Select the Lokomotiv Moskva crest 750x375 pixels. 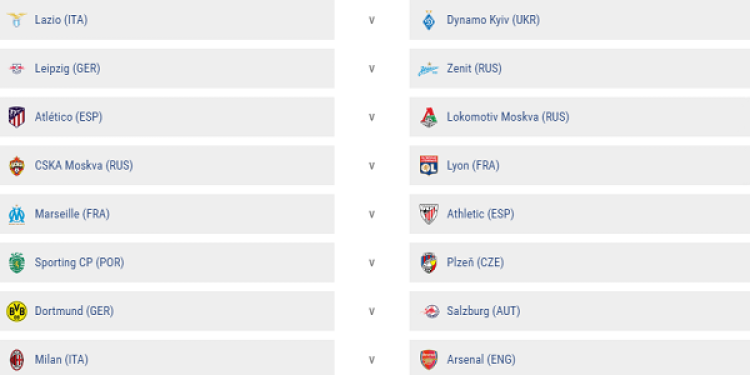coord(429,117)
